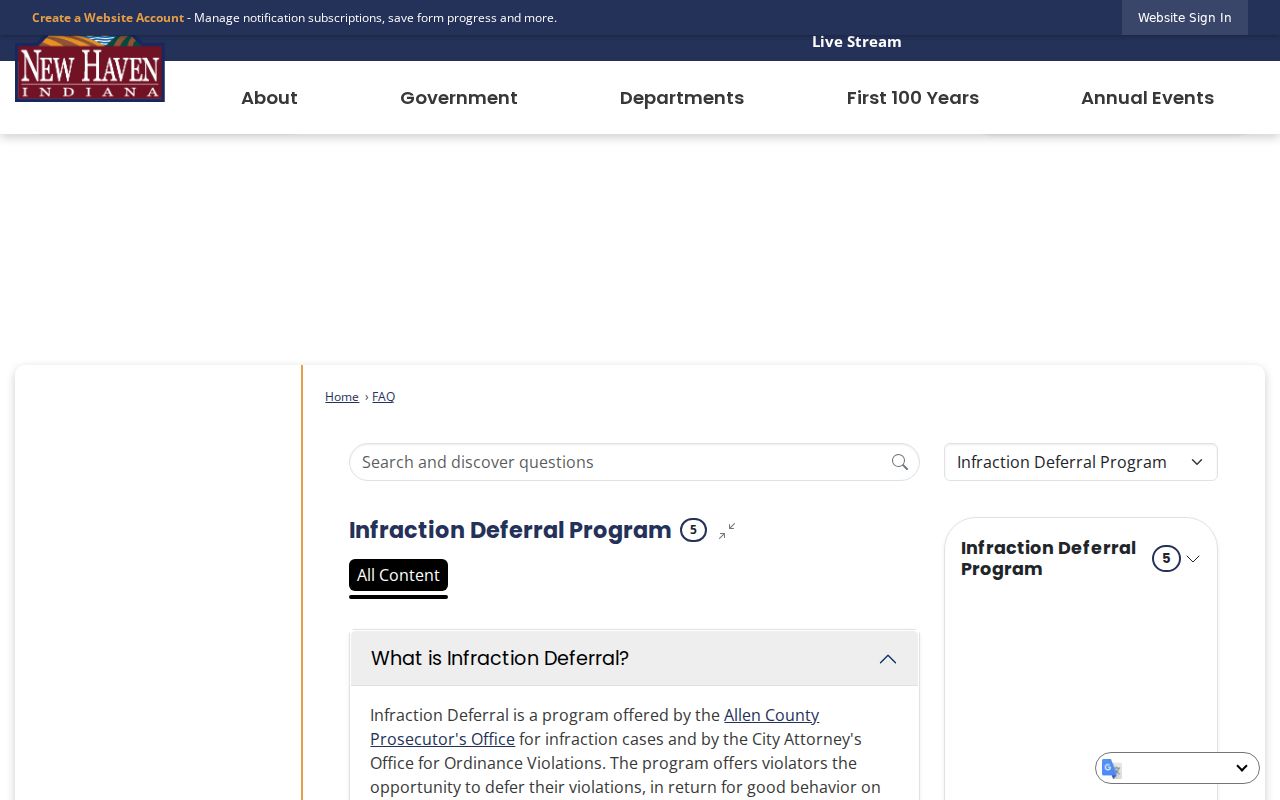Image resolution: width=1280 pixels, height=800 pixels.
Task: Open the About menu
Action: [x=269, y=97]
